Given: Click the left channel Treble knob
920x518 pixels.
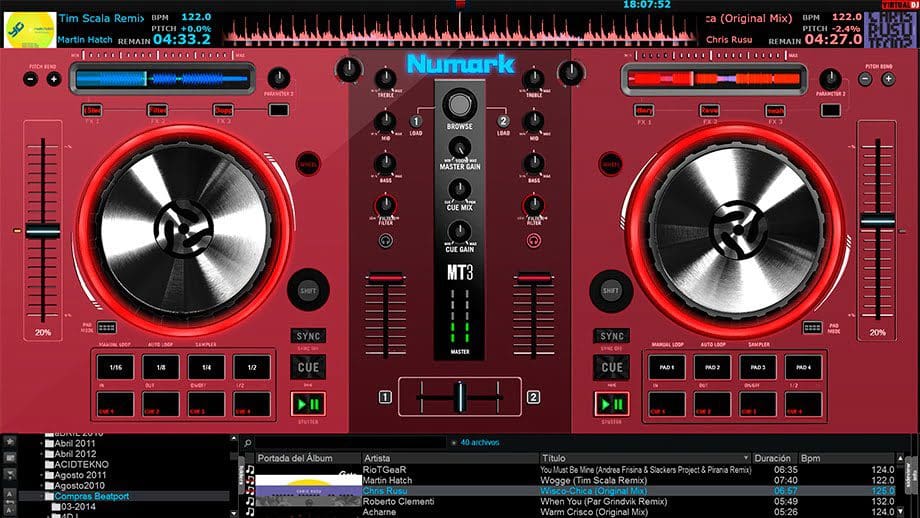Looking at the screenshot, I should point(385,79).
